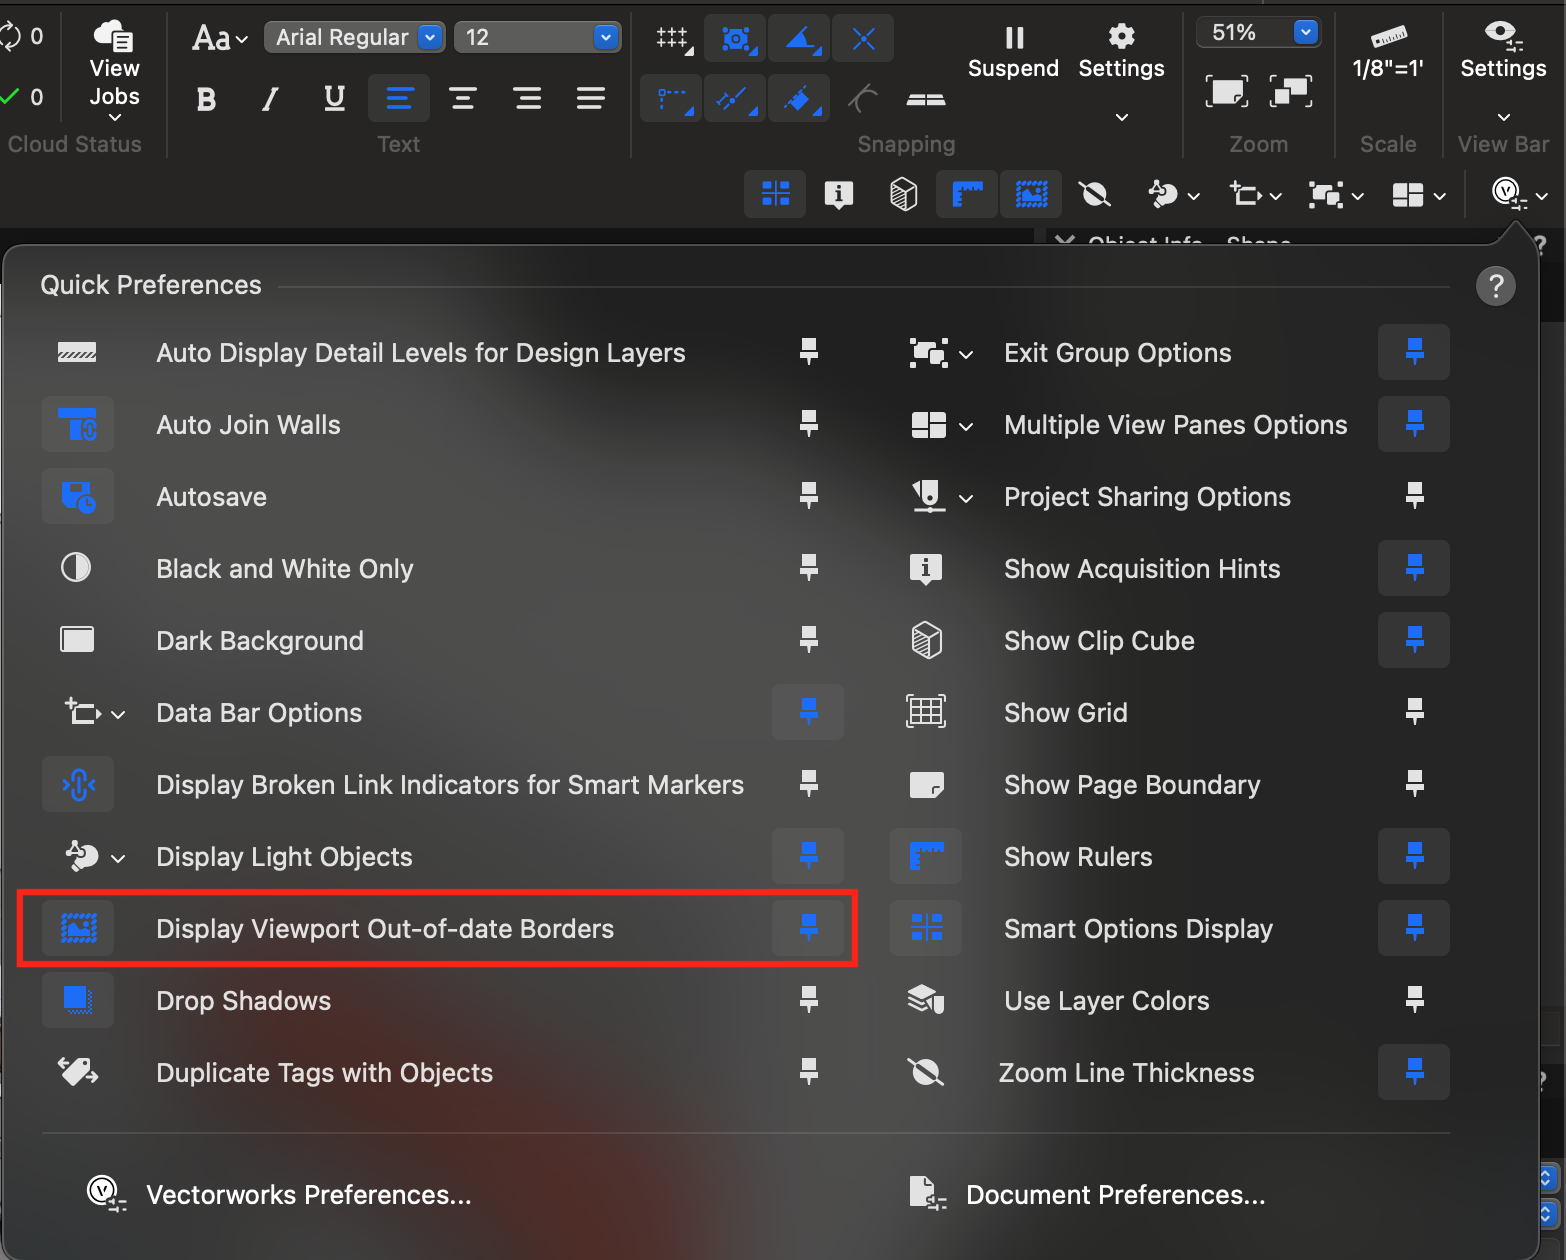The width and height of the screenshot is (1566, 1260).
Task: Click the Show Clip Cube icon
Action: click(926, 641)
